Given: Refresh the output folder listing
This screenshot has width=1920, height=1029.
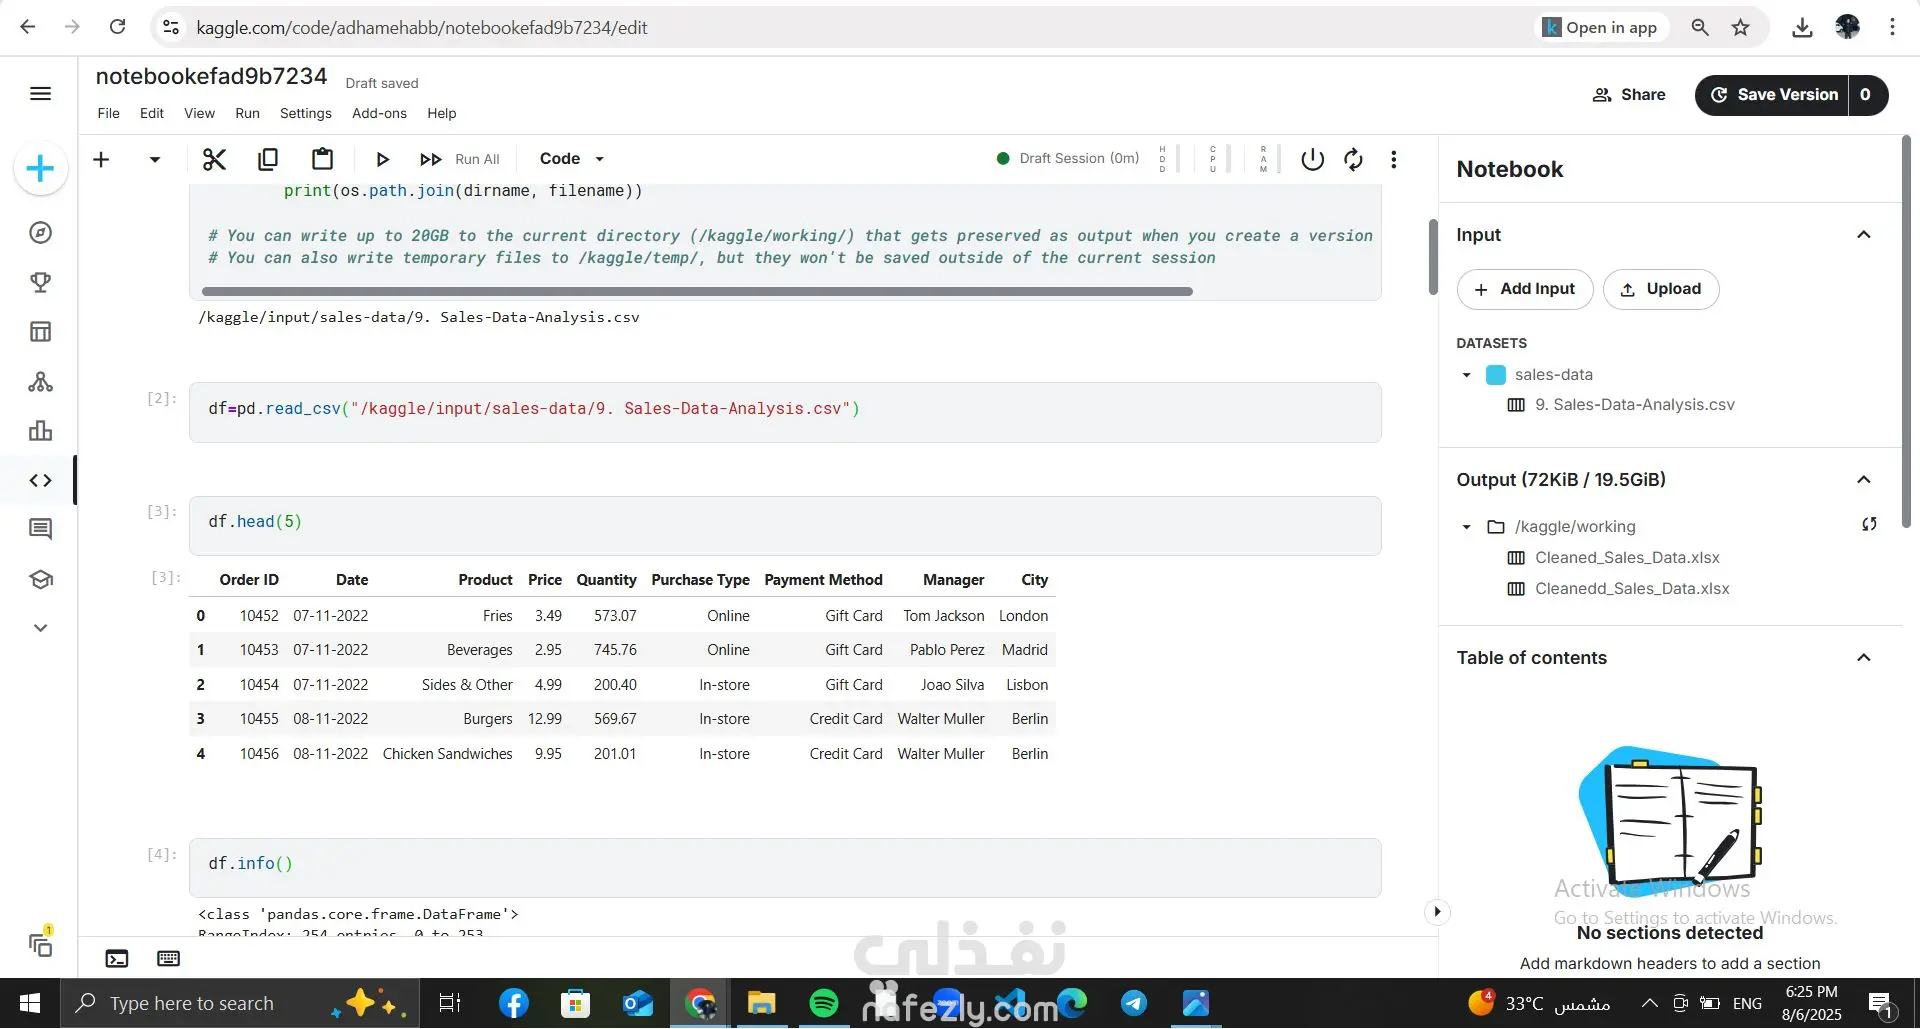Looking at the screenshot, I should 1869,525.
